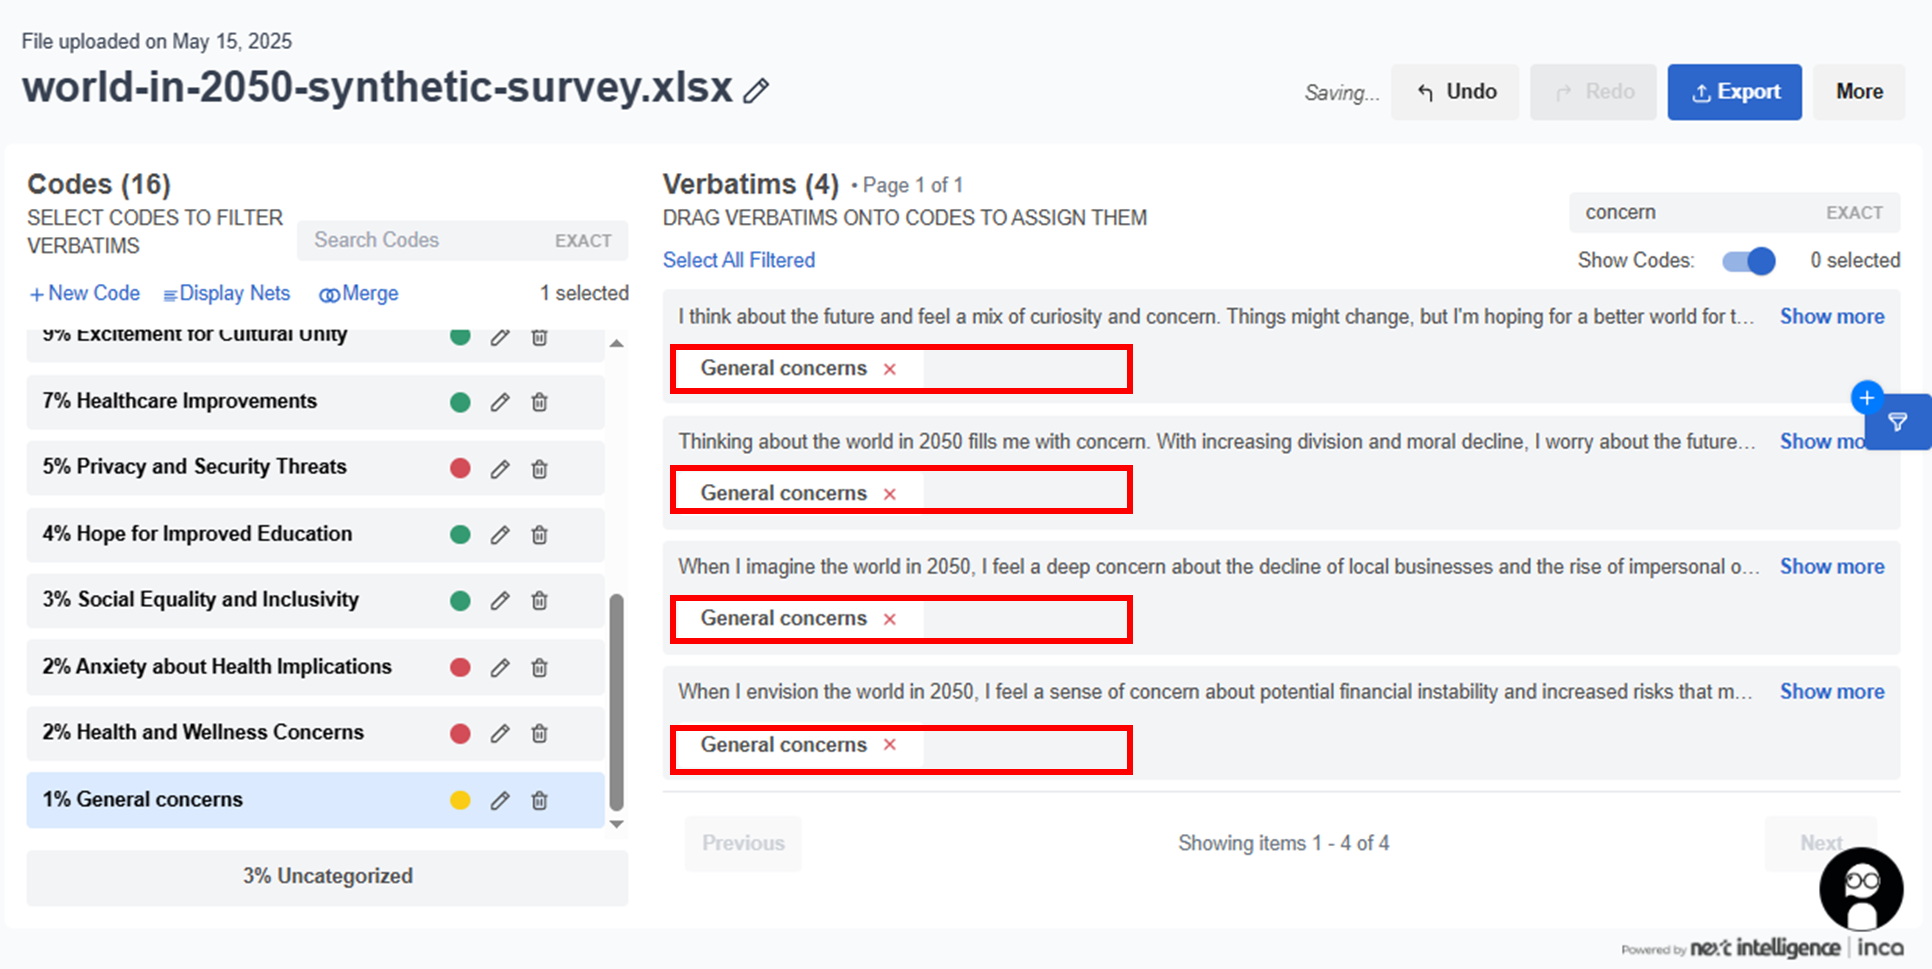The height and width of the screenshot is (969, 1932).
Task: Click pencil icon beside the file name
Action: (x=756, y=91)
